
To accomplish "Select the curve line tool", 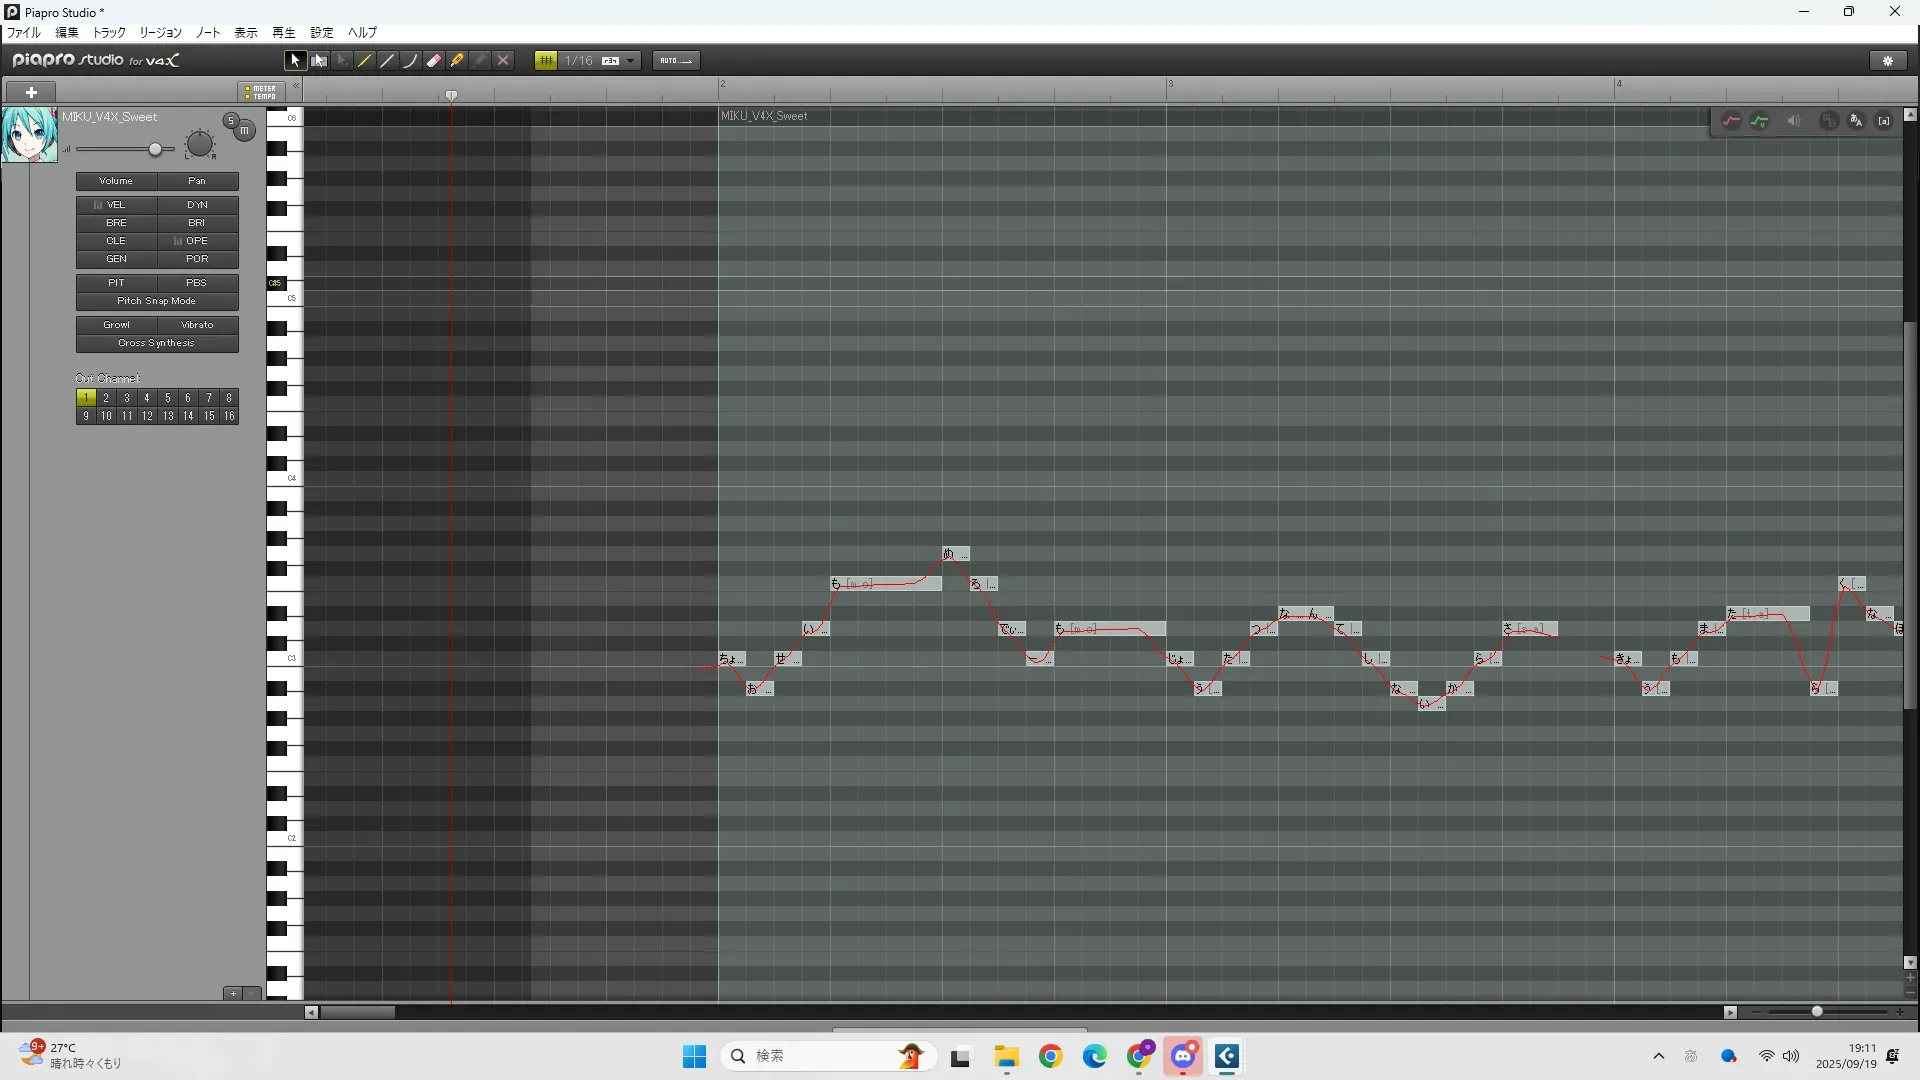I will 410,61.
